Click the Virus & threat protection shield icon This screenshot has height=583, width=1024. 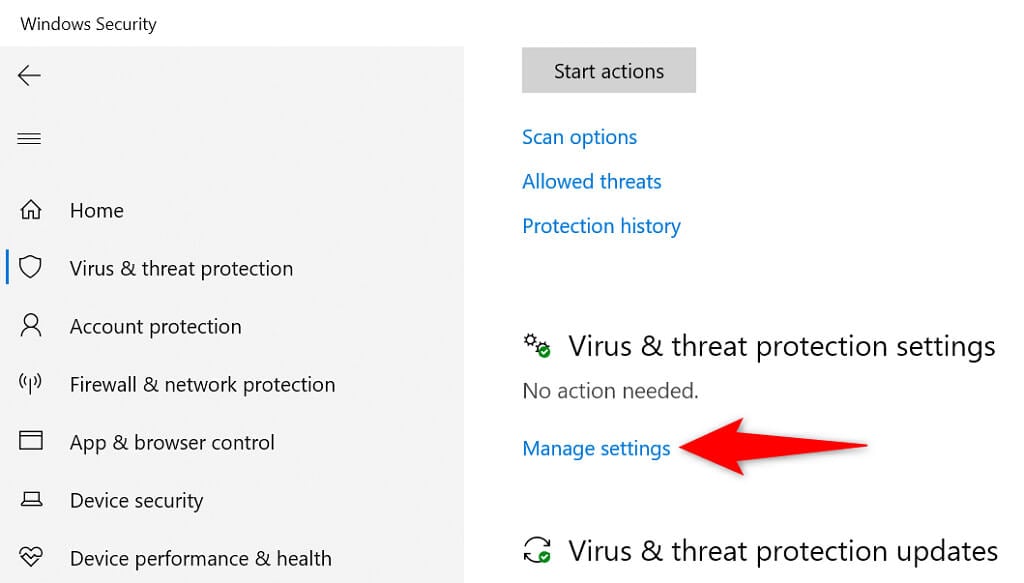[x=31, y=268]
